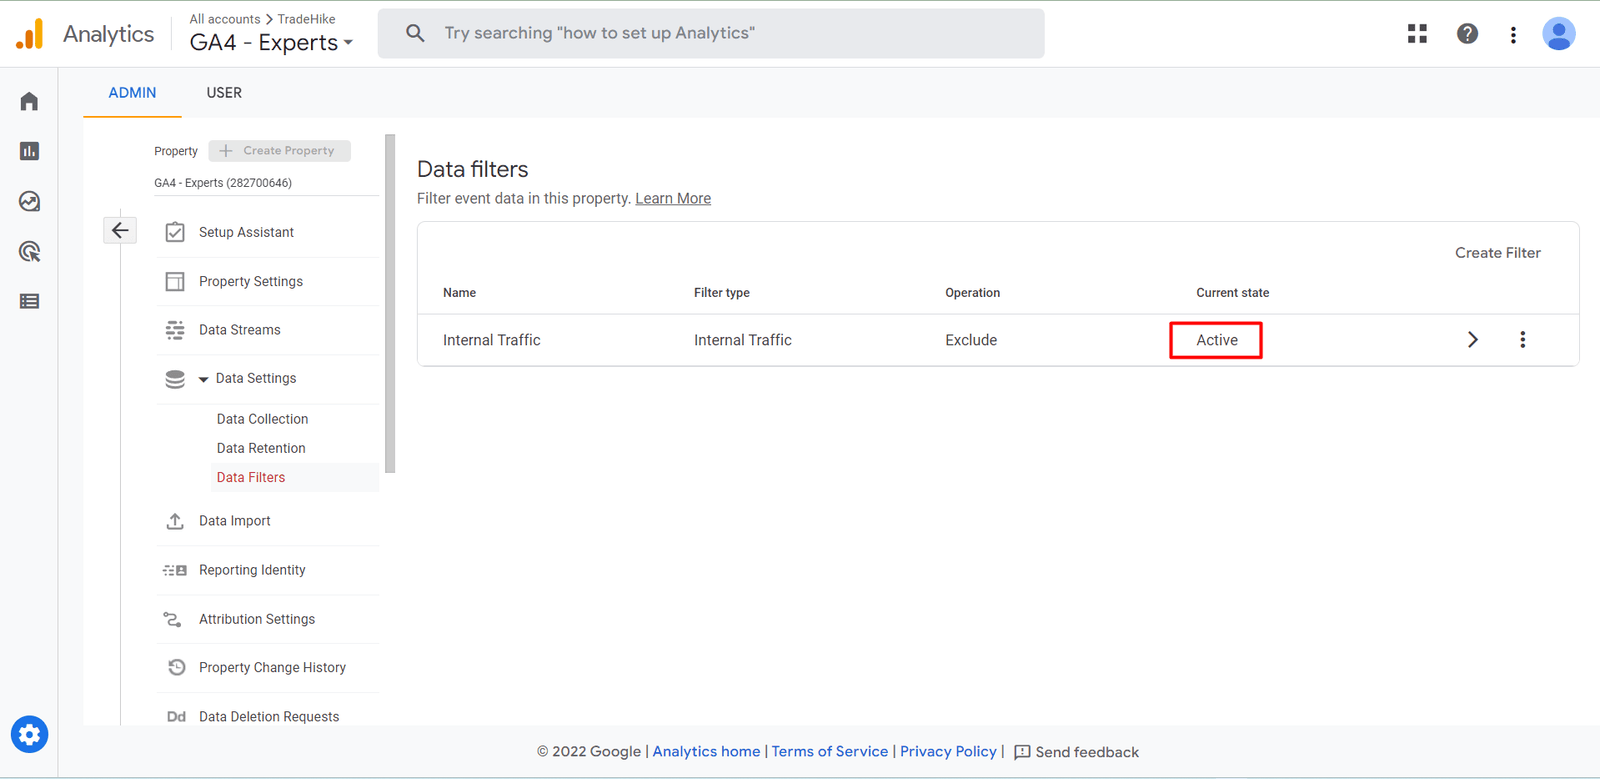
Task: Click the Property Change History clock icon
Action: (x=176, y=667)
